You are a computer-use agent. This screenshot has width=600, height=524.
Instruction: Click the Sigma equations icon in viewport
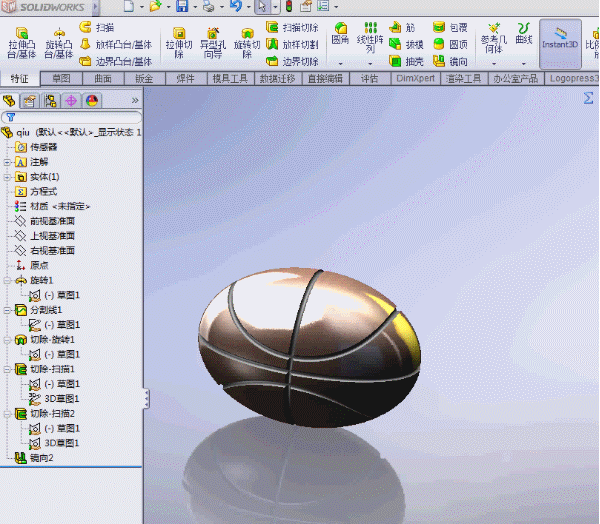(x=588, y=98)
